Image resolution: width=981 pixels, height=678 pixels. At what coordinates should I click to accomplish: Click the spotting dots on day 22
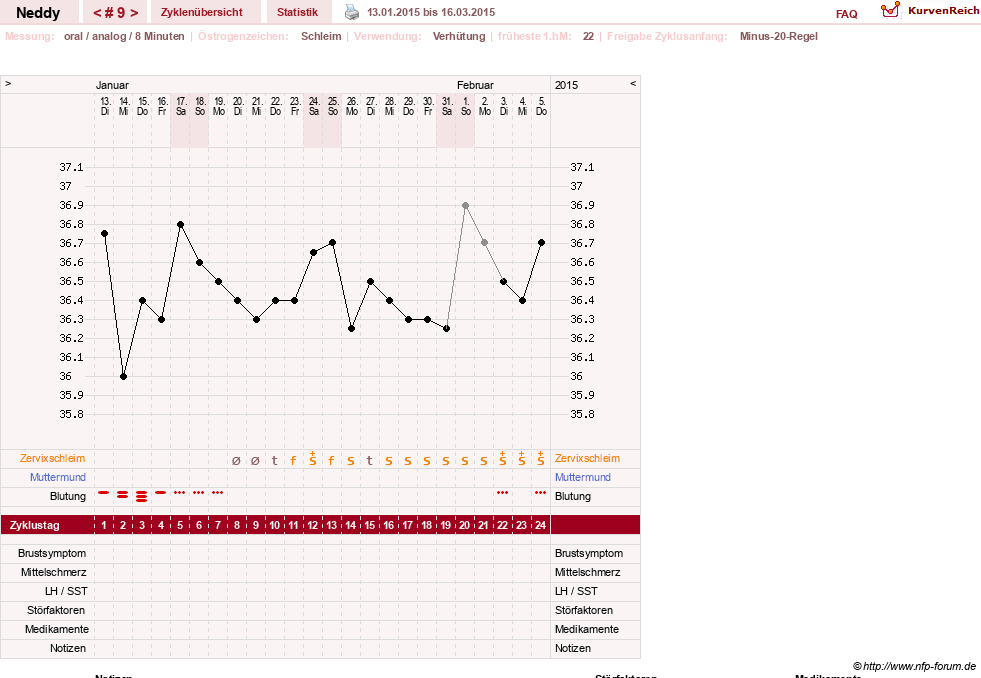pyautogui.click(x=502, y=493)
